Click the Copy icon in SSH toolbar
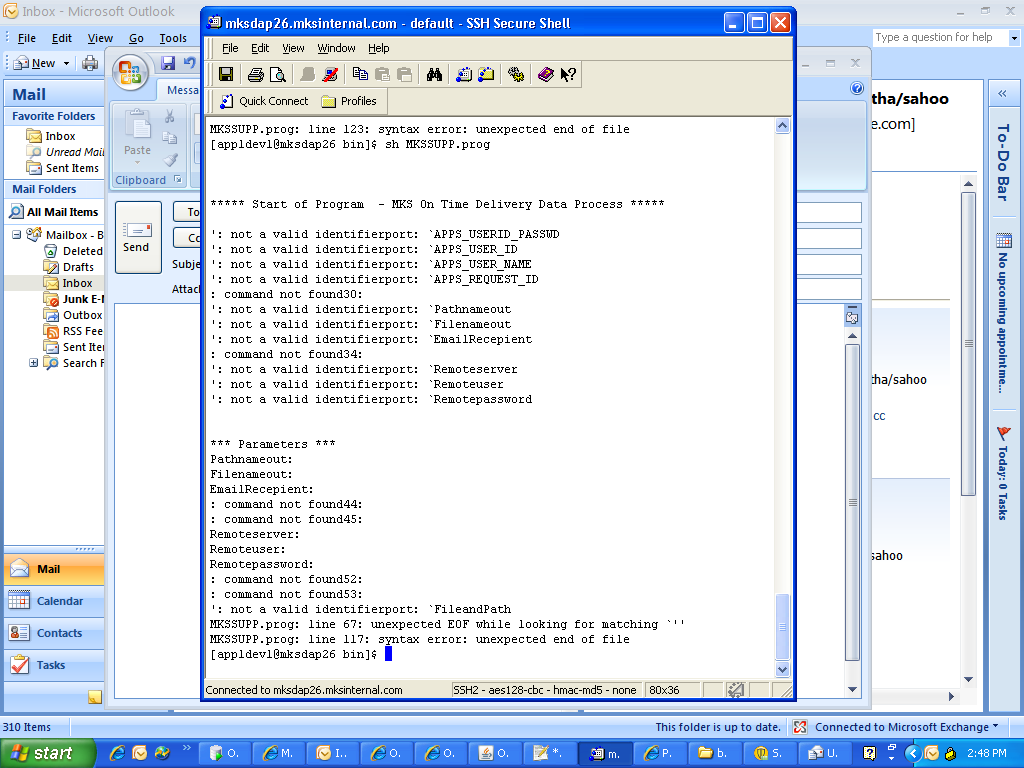 360,74
